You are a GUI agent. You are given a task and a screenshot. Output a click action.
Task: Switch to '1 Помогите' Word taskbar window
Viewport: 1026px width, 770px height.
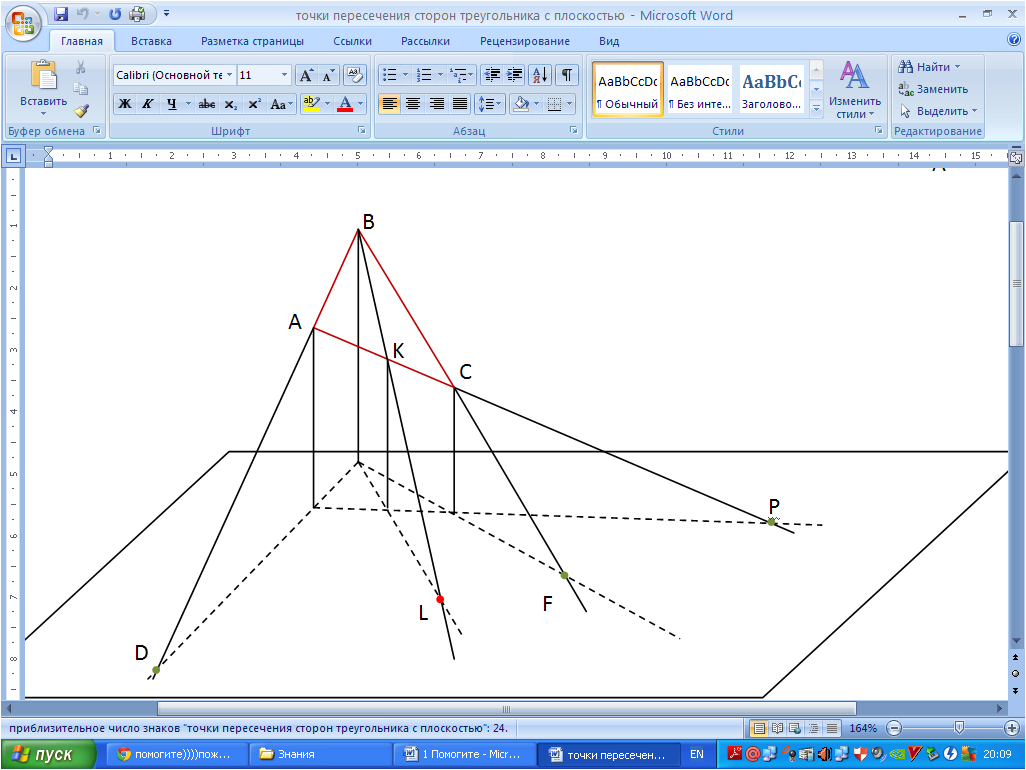tap(463, 754)
